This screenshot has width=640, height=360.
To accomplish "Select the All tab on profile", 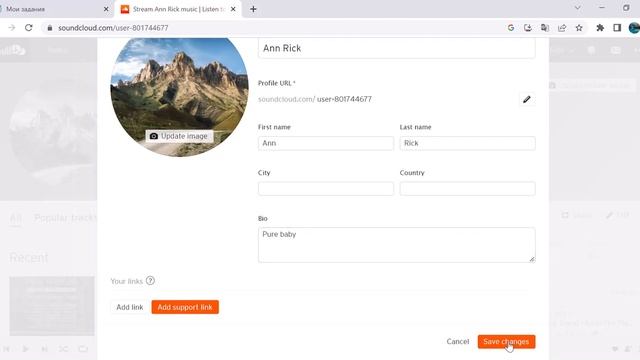I will (x=16, y=218).
